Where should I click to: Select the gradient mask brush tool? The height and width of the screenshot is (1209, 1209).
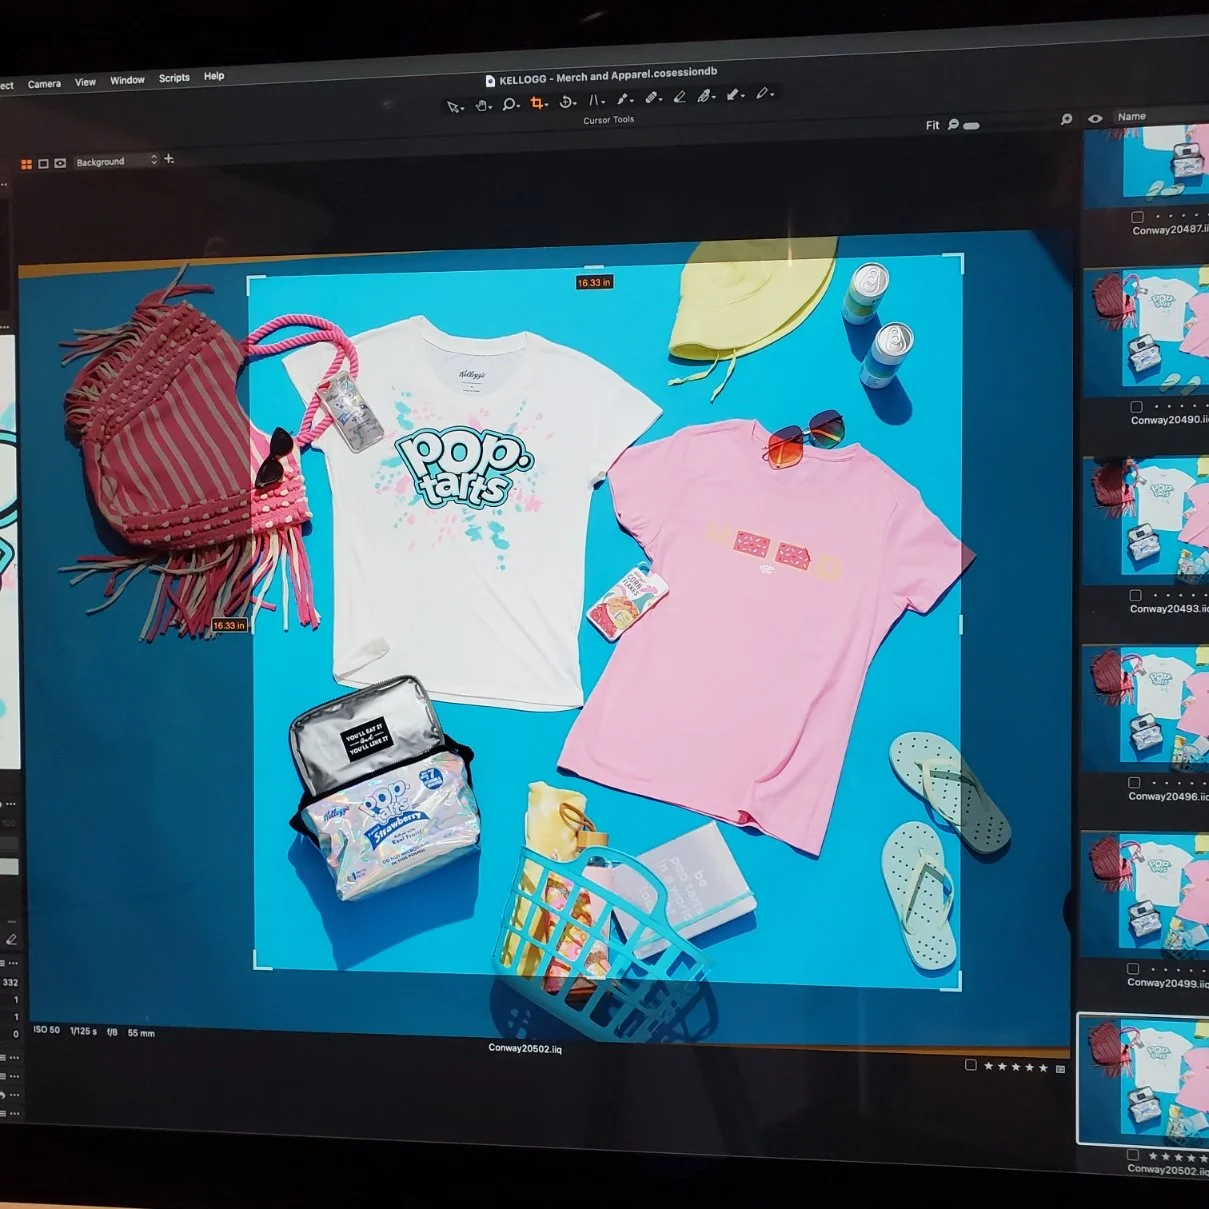click(x=705, y=96)
